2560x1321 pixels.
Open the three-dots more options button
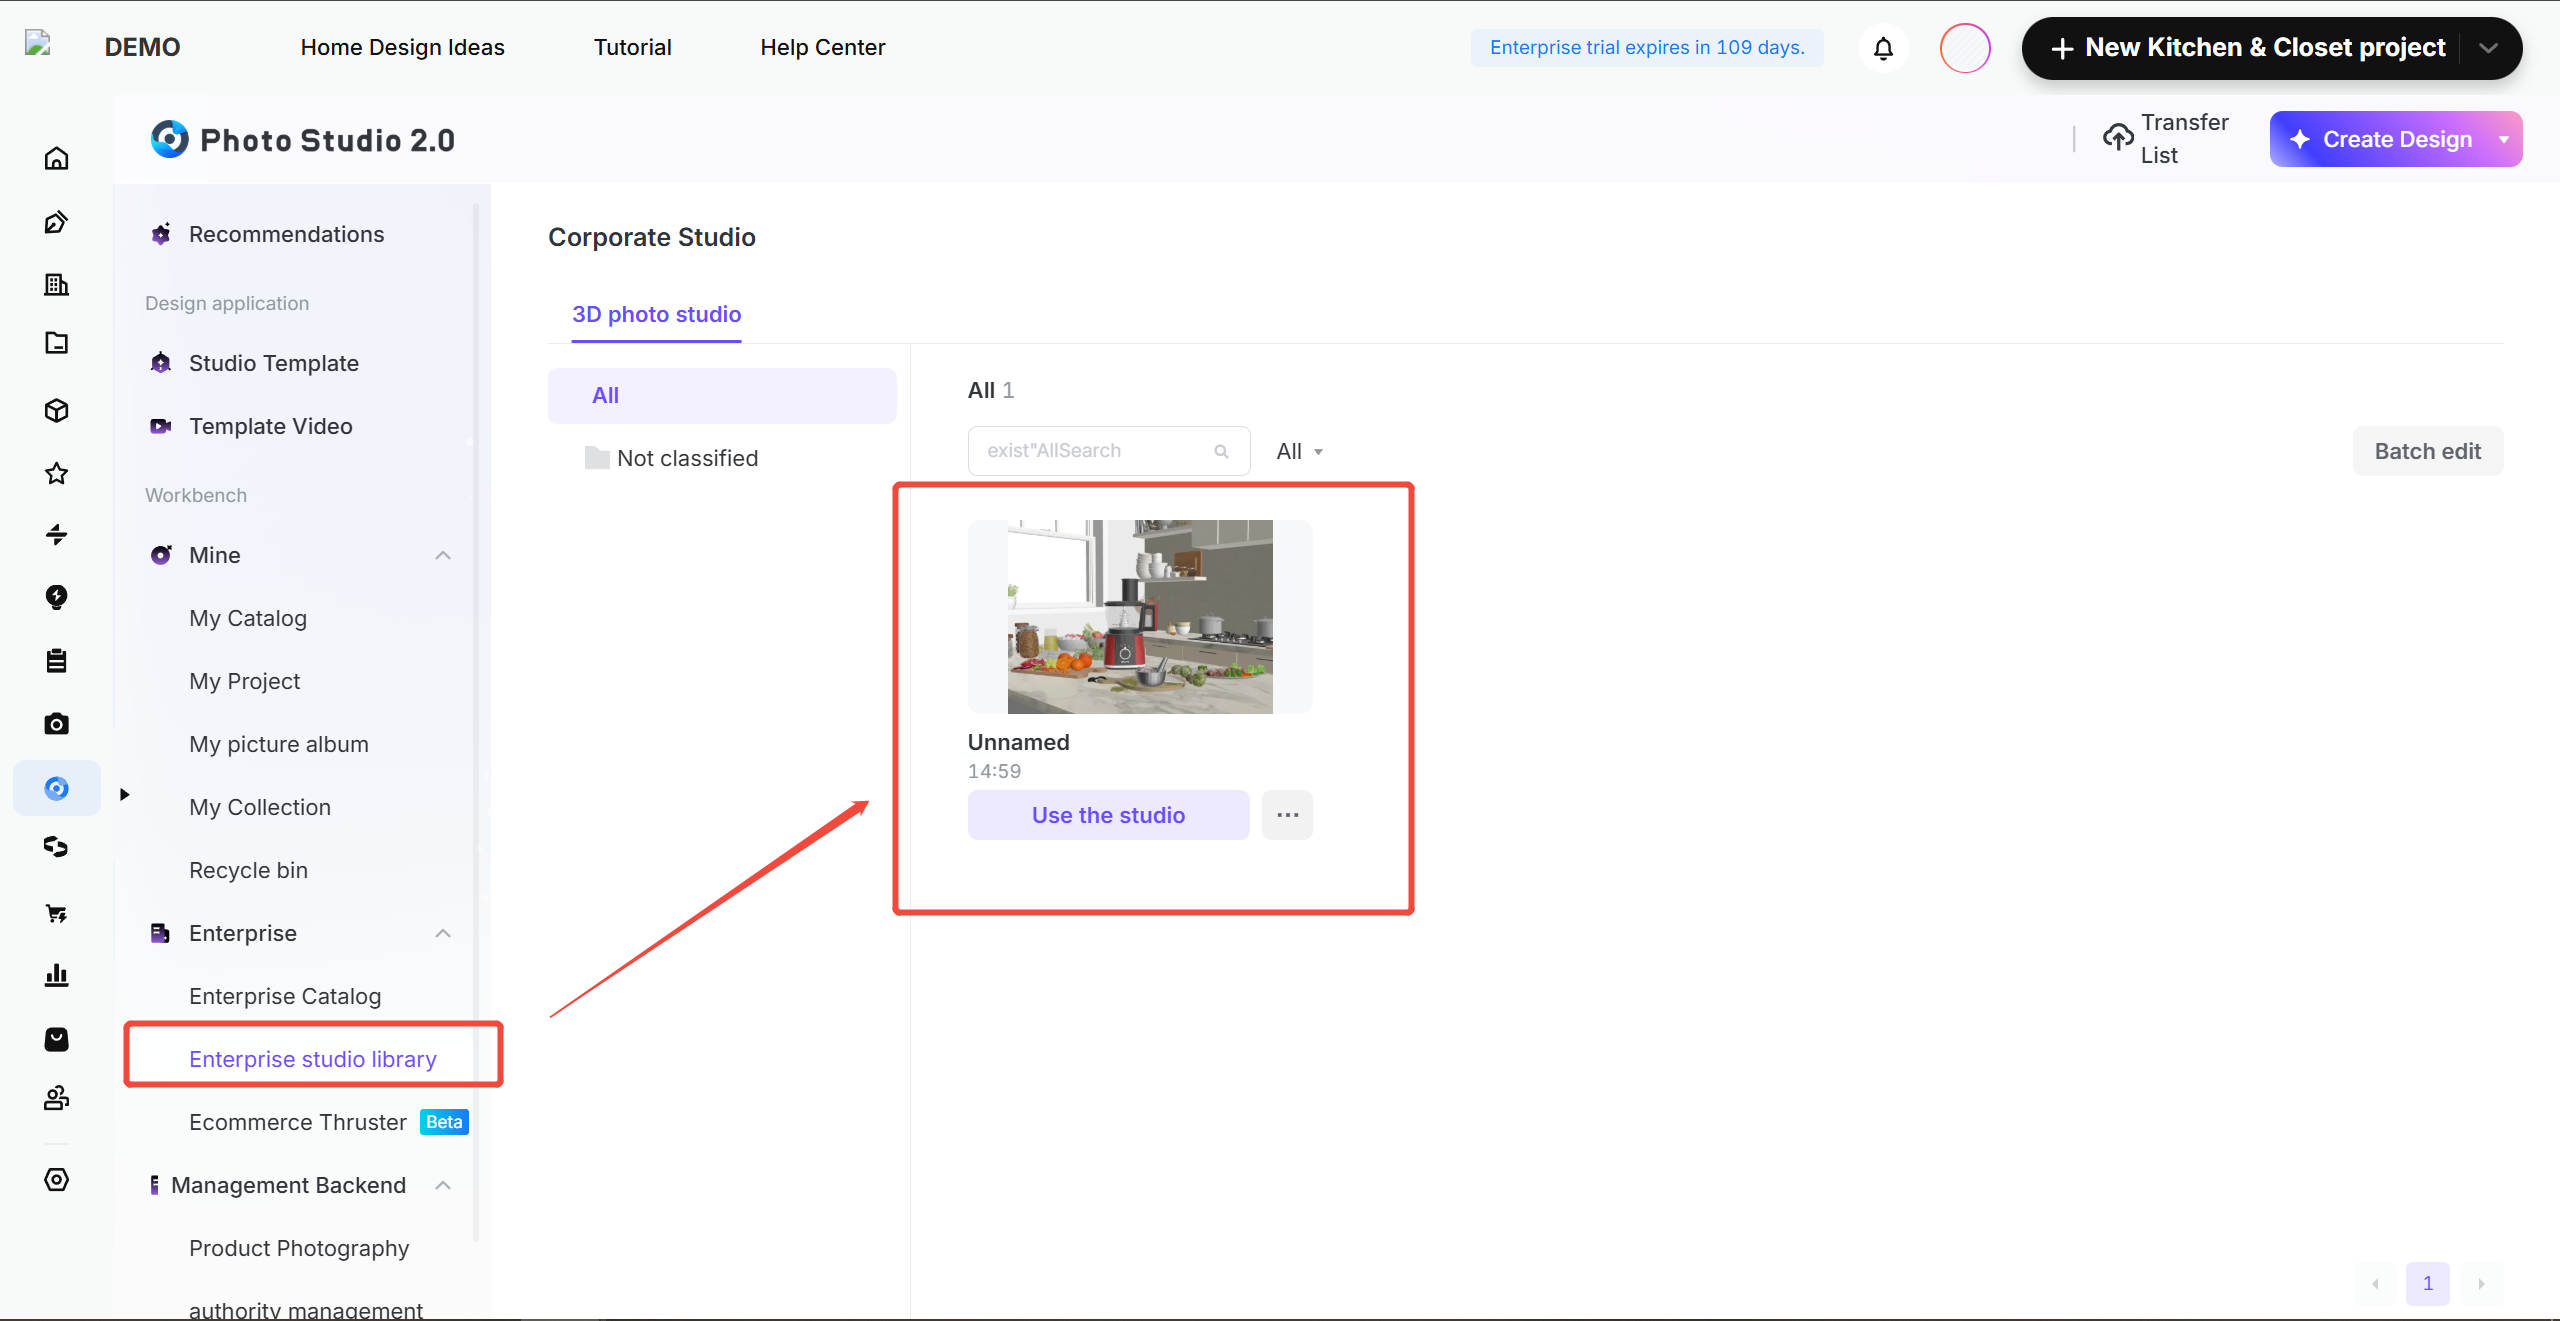(1287, 815)
